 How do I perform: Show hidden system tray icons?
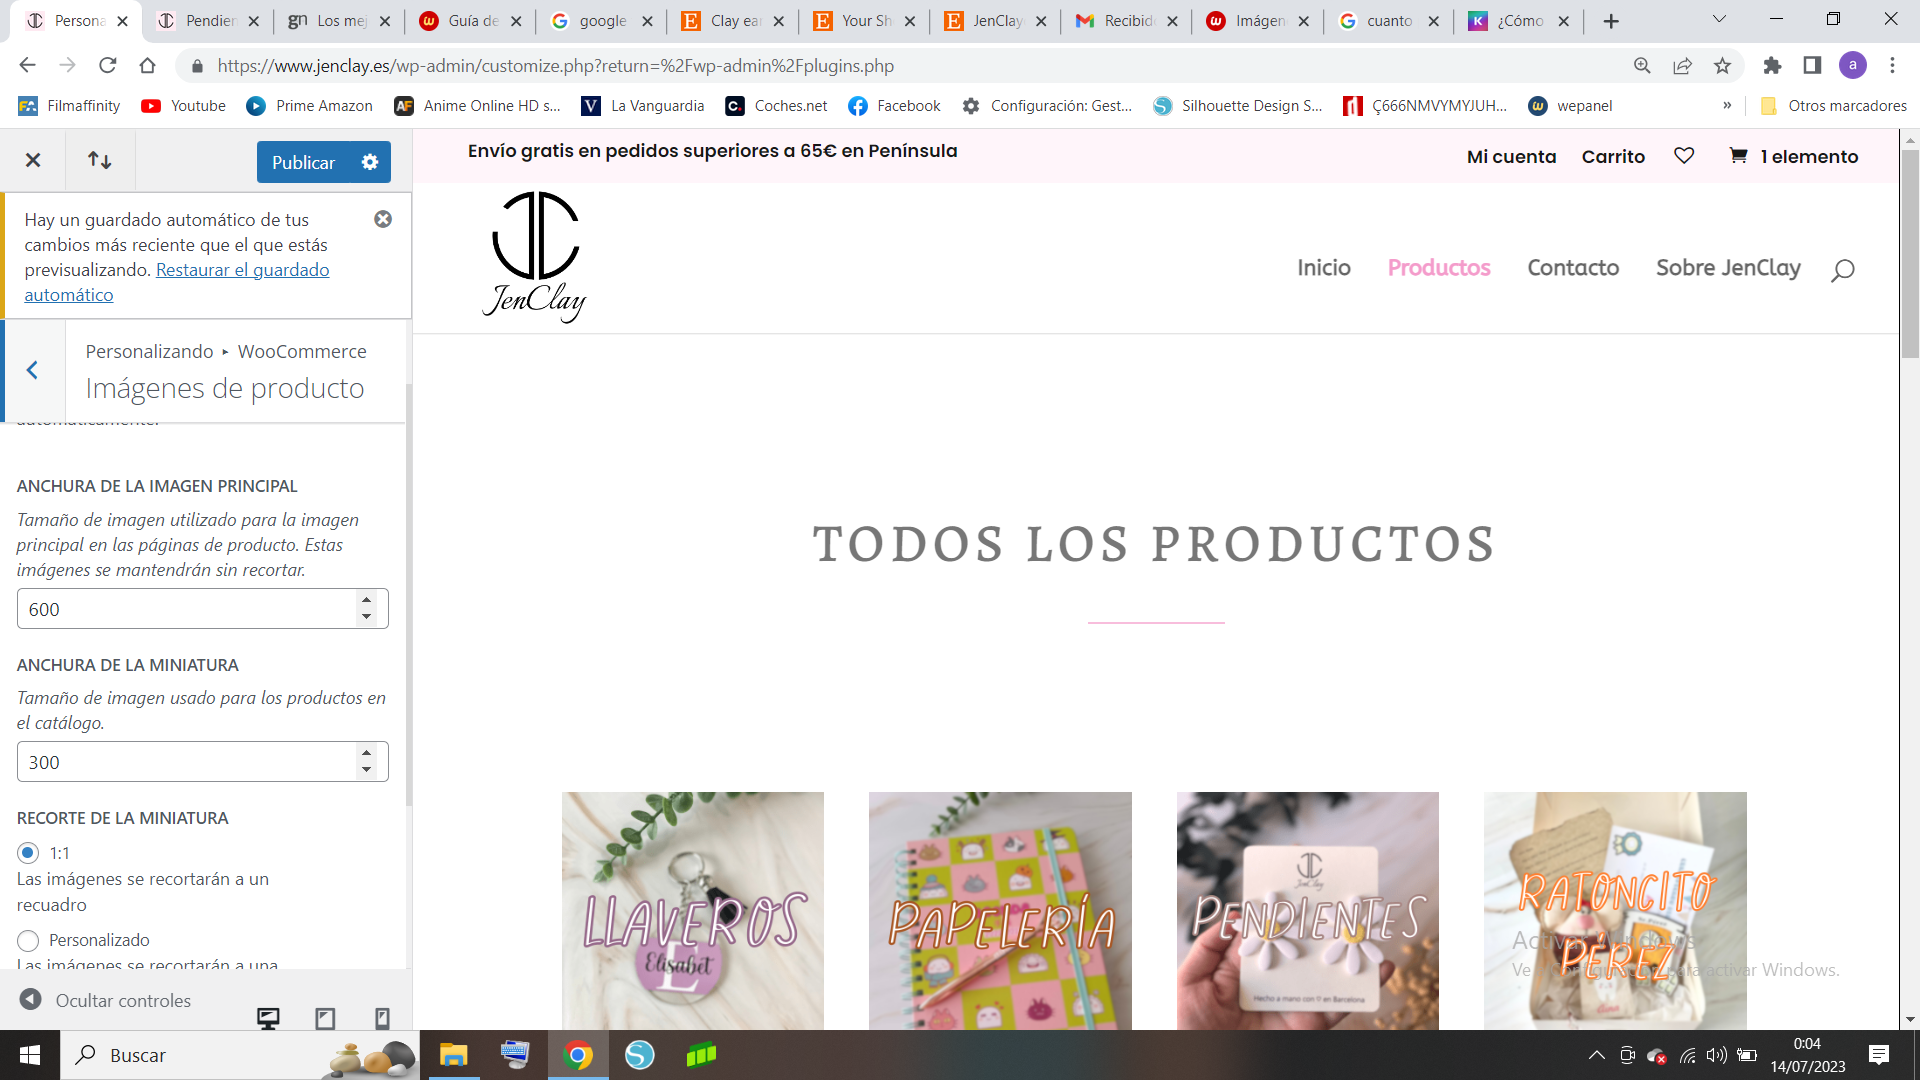[x=1597, y=1055]
